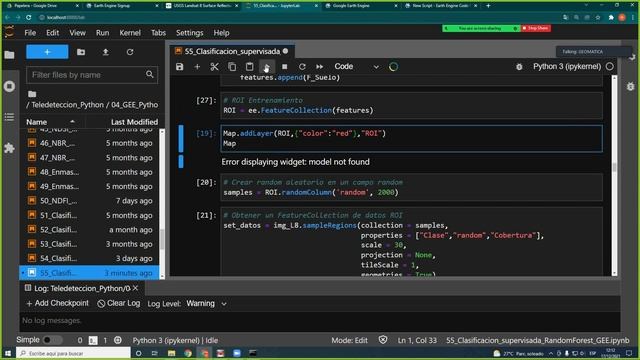Viewport: 640px width, 360px height.
Task: Open the Table of Contents sidebar icon
Action: 9,117
